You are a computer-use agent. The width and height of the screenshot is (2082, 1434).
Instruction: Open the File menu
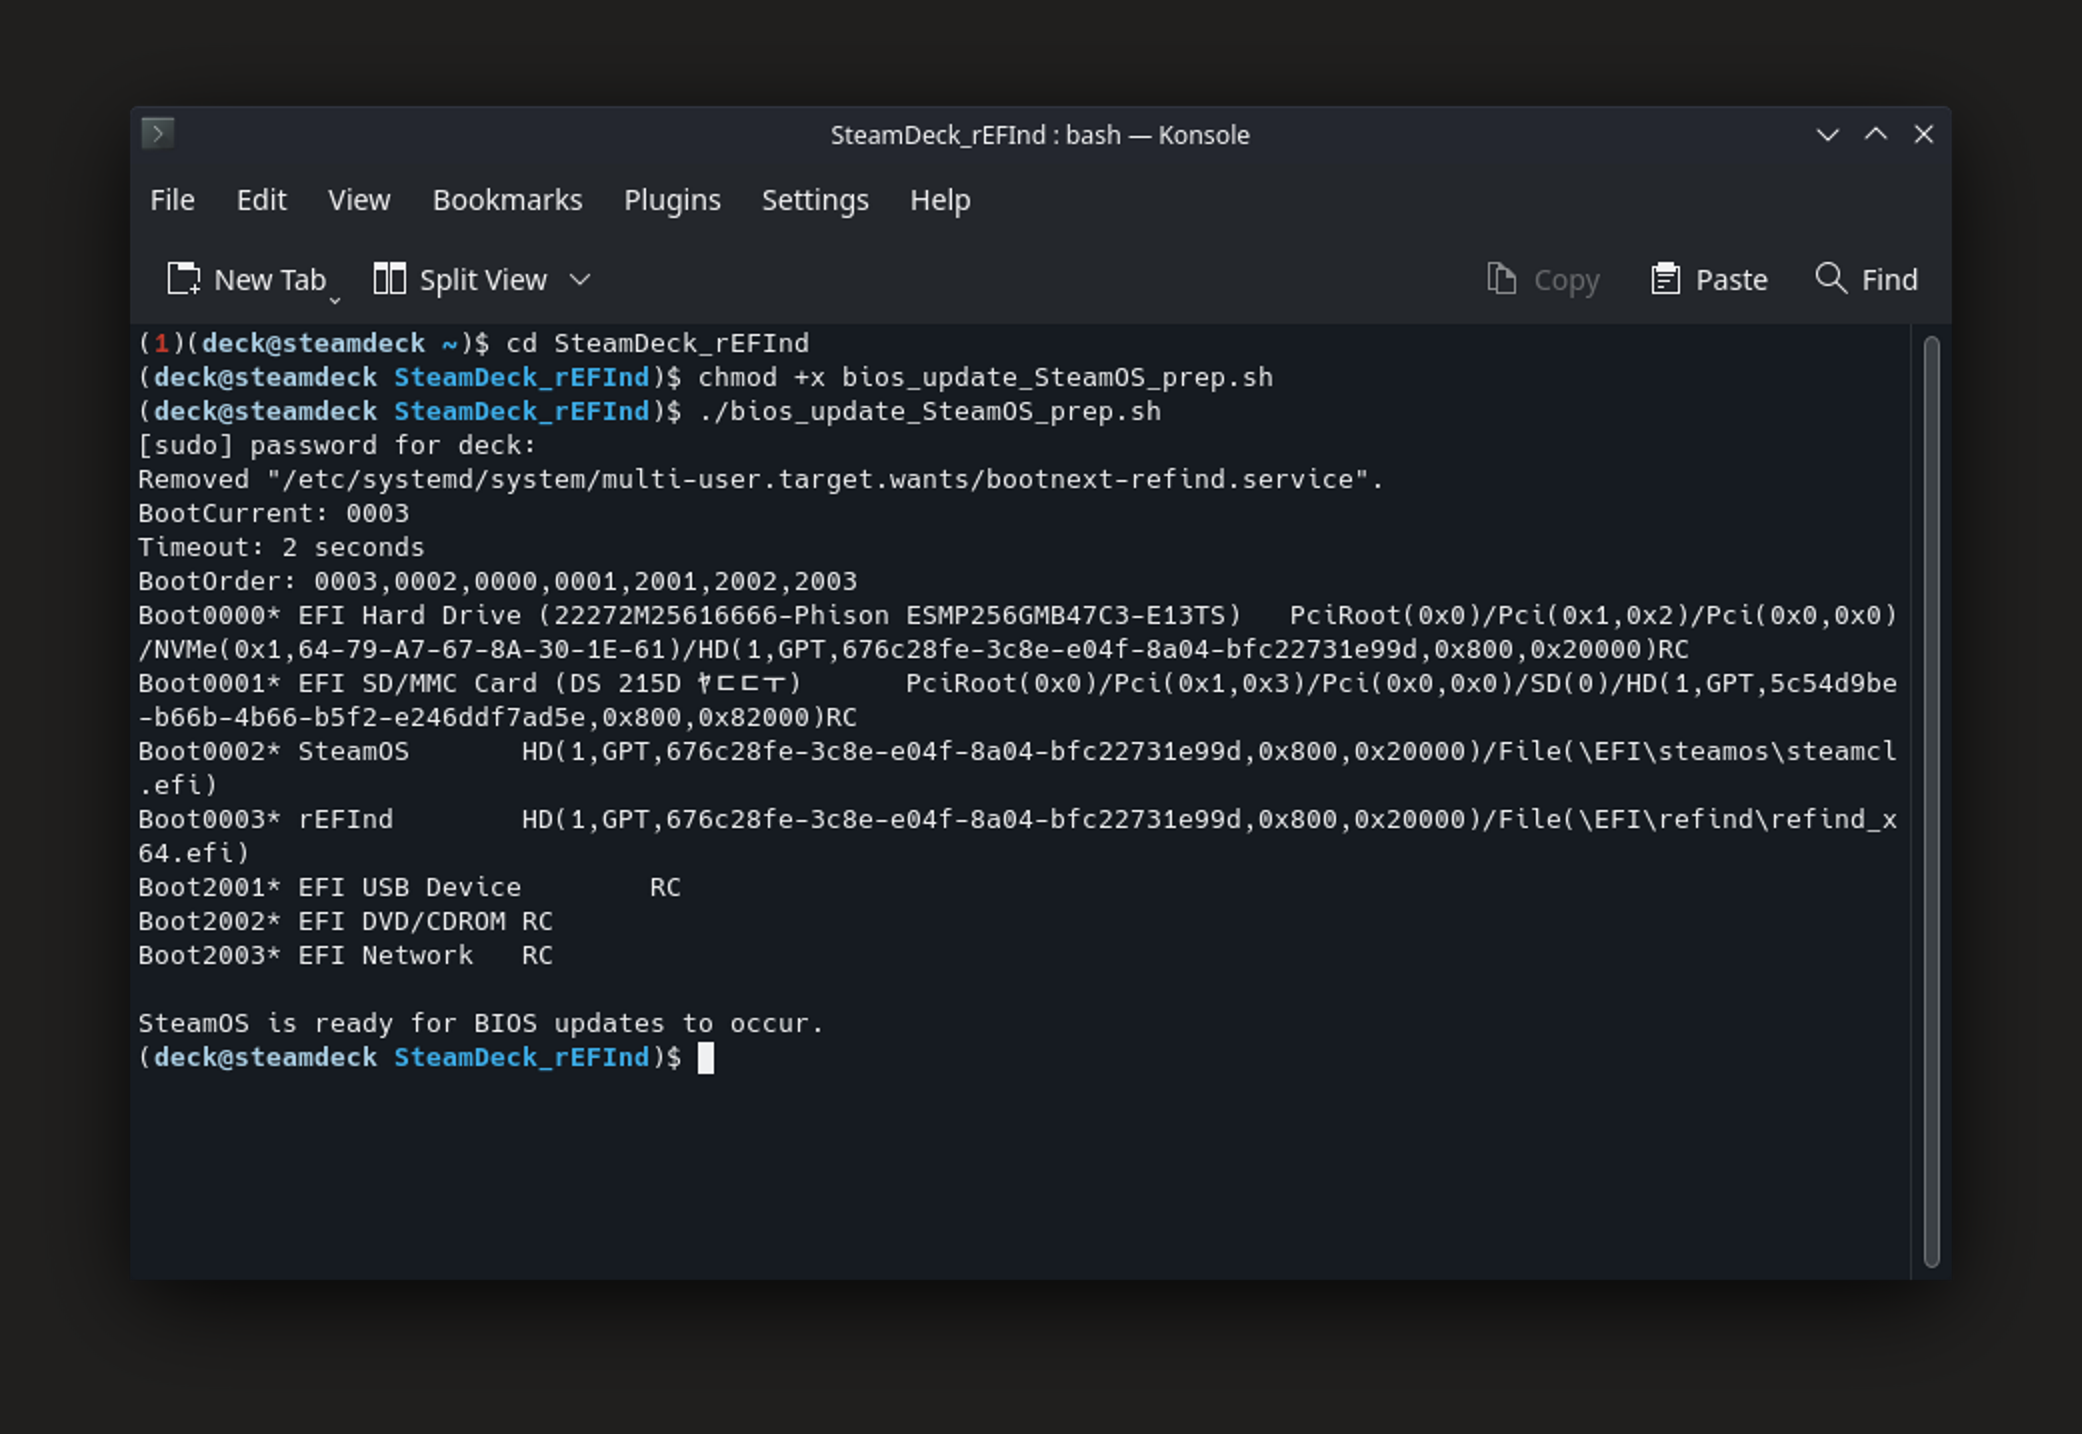tap(172, 200)
